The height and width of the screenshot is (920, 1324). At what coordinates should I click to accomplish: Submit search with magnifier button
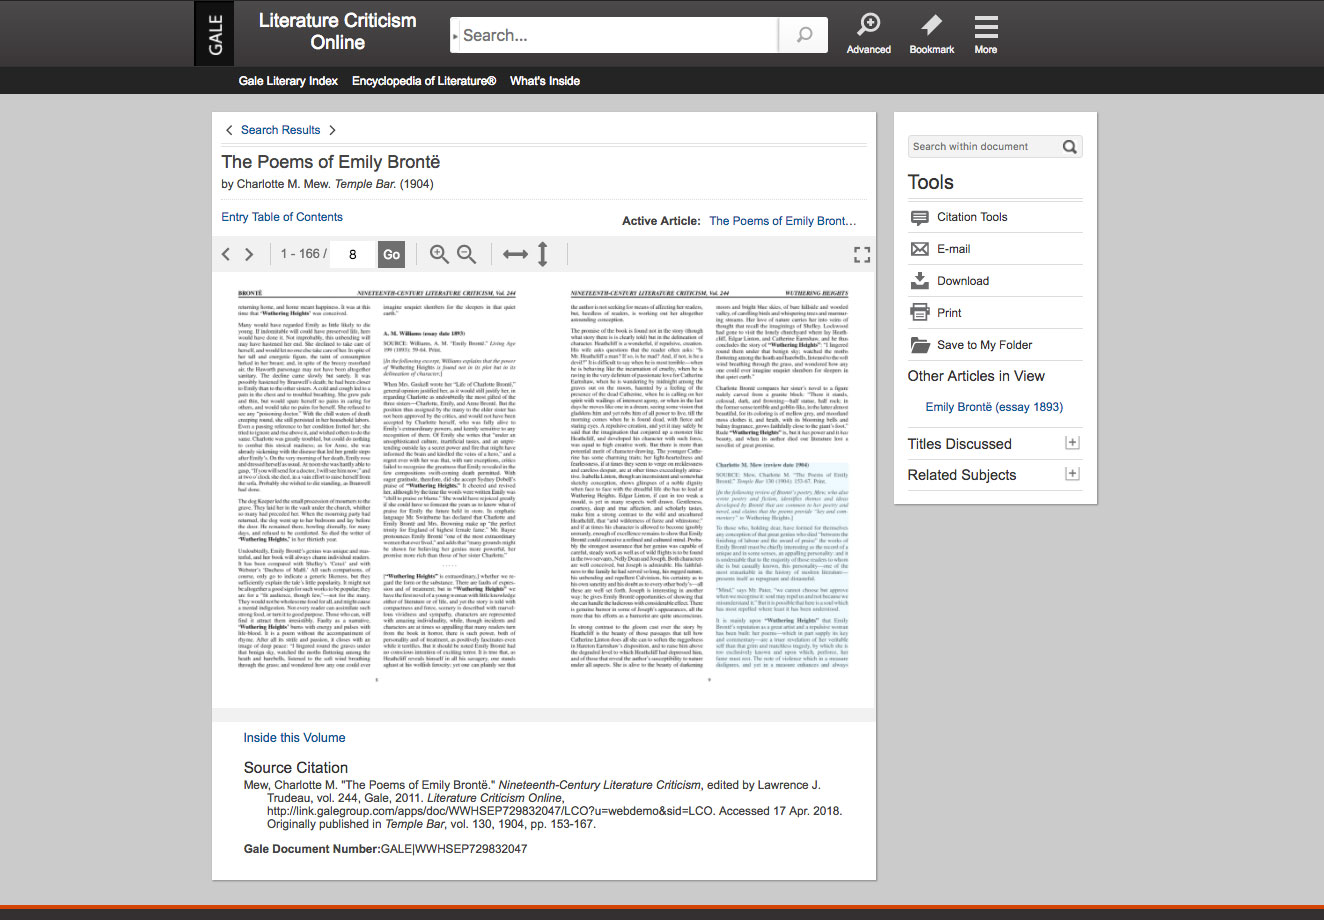pos(804,35)
